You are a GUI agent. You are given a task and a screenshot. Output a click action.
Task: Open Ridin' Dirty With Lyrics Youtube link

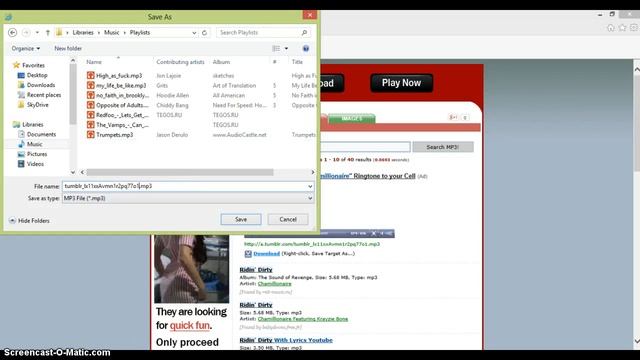(x=286, y=340)
